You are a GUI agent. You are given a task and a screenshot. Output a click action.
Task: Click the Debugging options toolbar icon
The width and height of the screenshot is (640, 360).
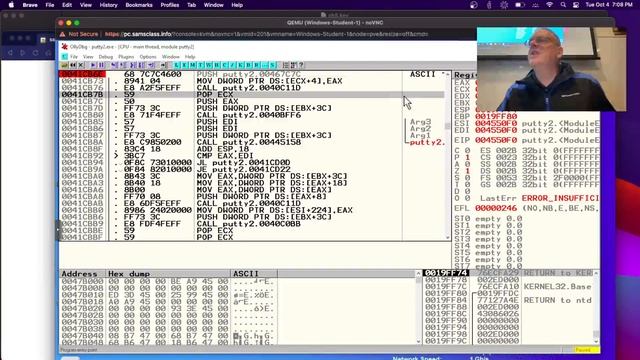point(285,65)
